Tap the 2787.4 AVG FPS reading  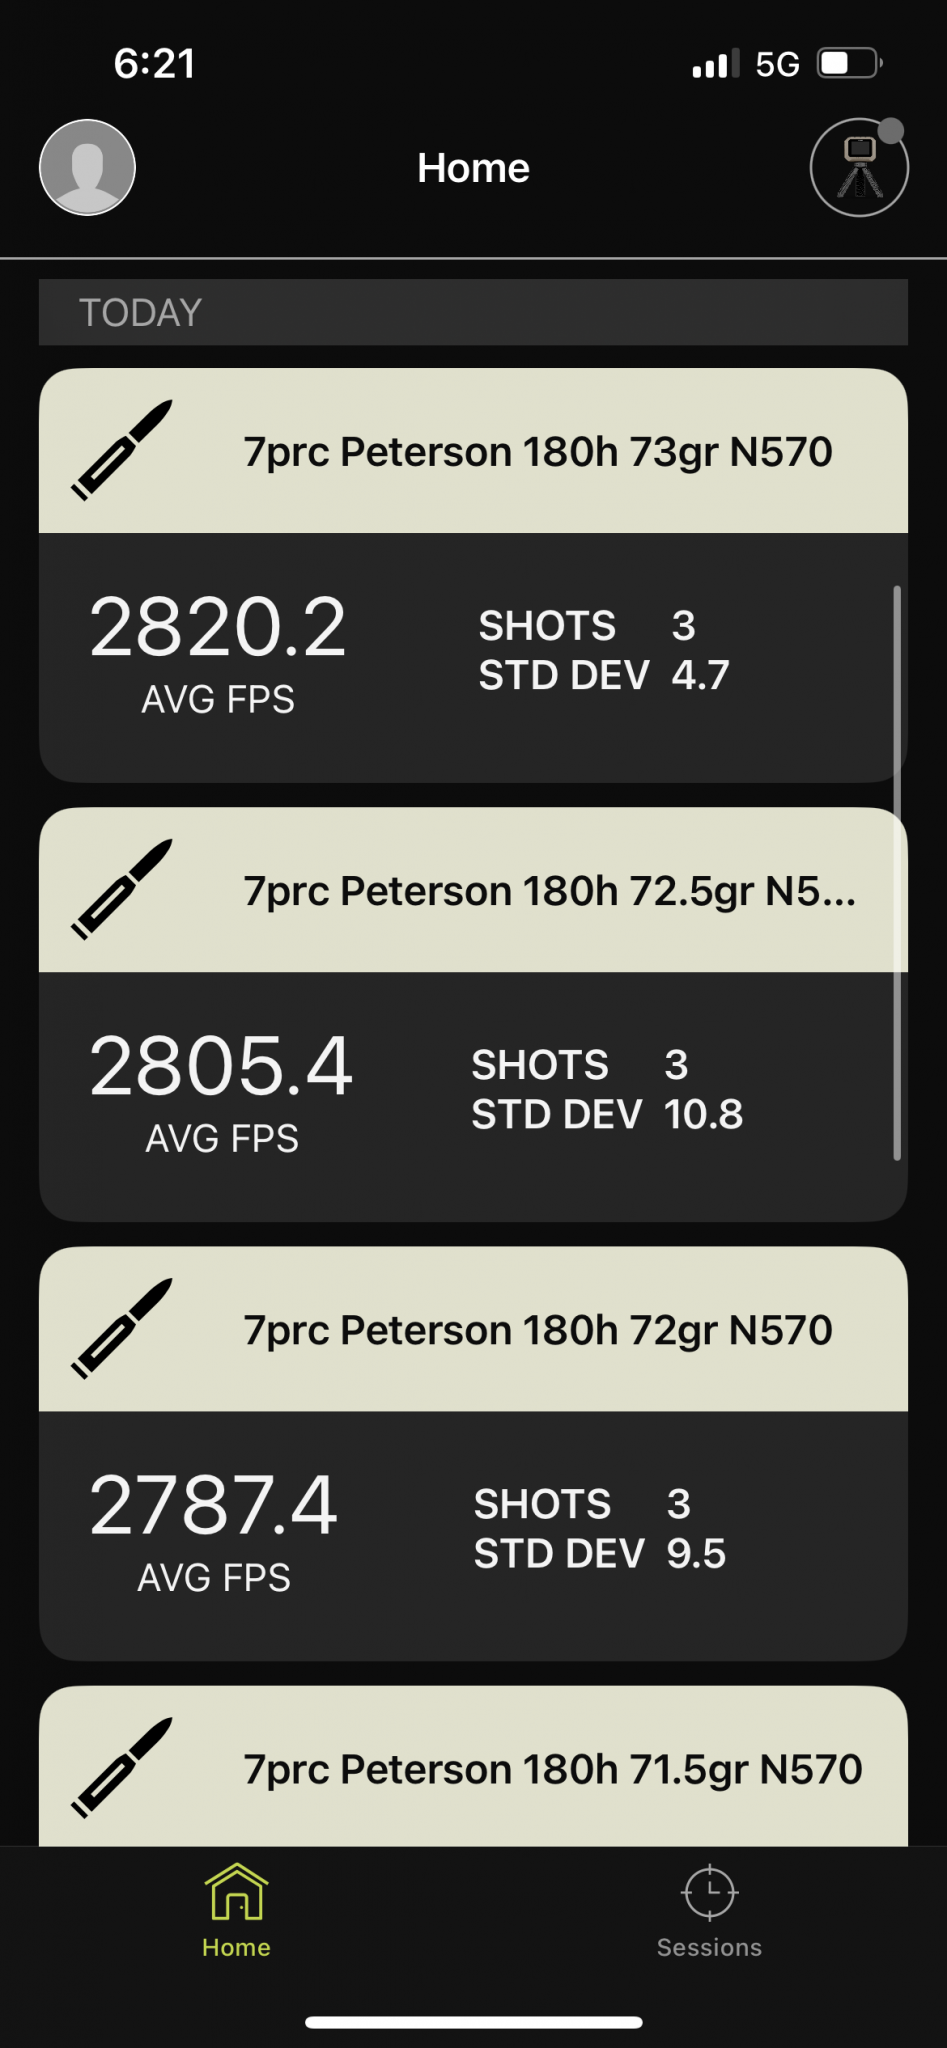point(214,1505)
